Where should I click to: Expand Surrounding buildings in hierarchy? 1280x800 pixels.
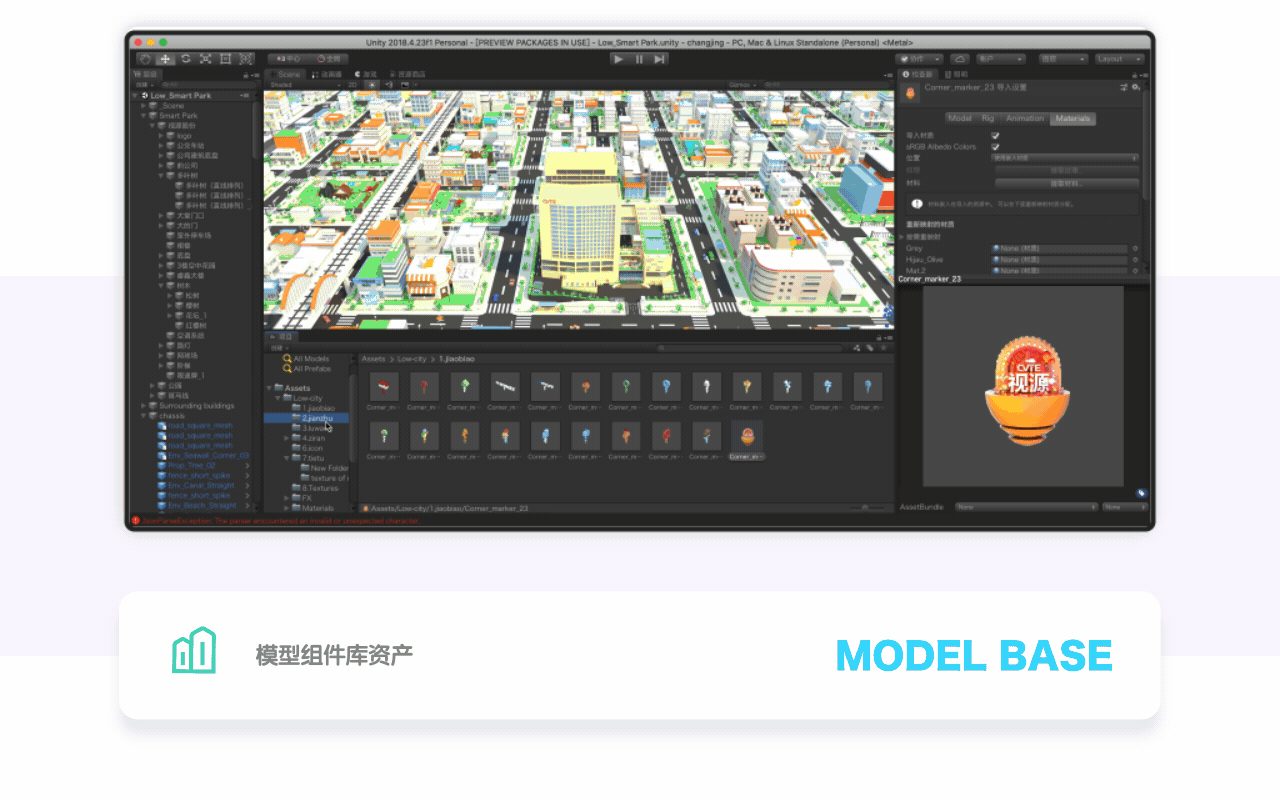click(x=144, y=405)
